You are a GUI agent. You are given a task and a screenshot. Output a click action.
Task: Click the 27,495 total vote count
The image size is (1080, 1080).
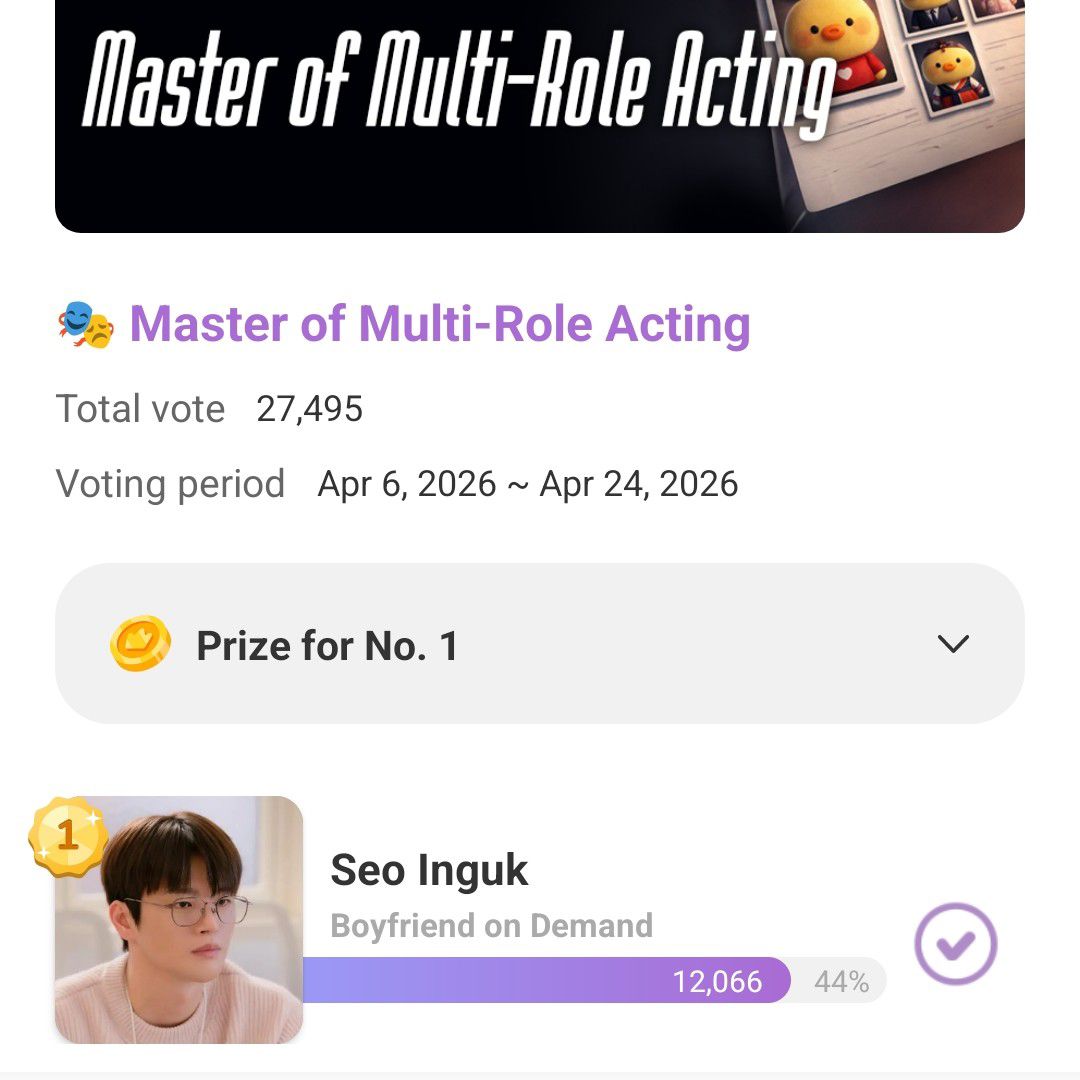(x=307, y=409)
